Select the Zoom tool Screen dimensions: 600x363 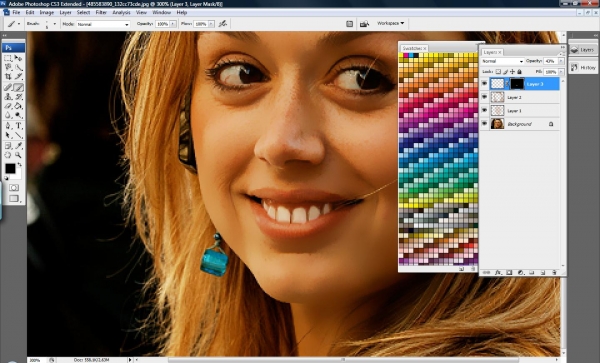click(18, 155)
